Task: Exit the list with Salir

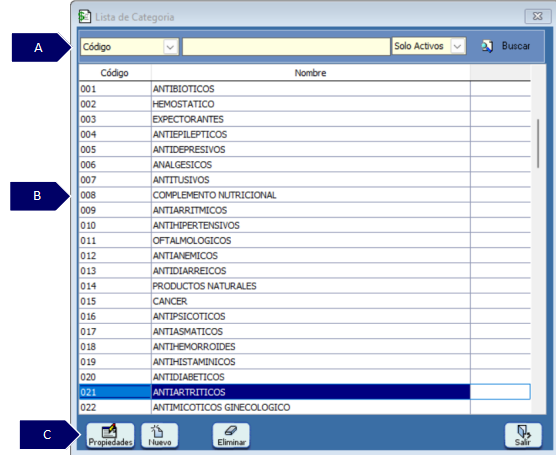Action: [523, 435]
